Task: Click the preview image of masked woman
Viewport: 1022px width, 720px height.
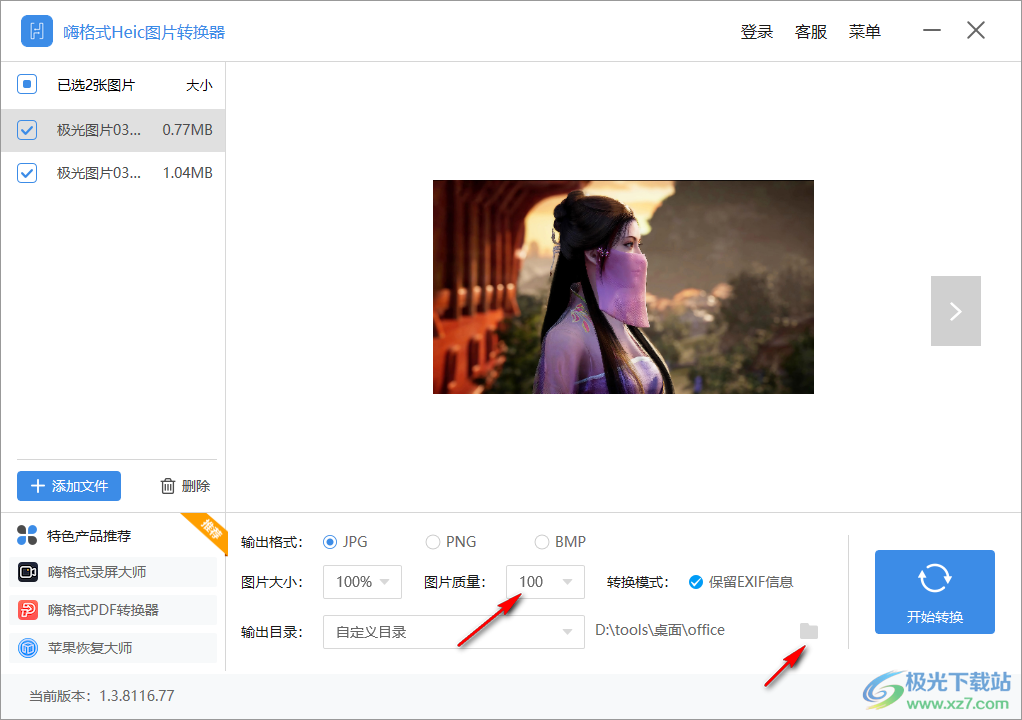Action: pyautogui.click(x=623, y=287)
